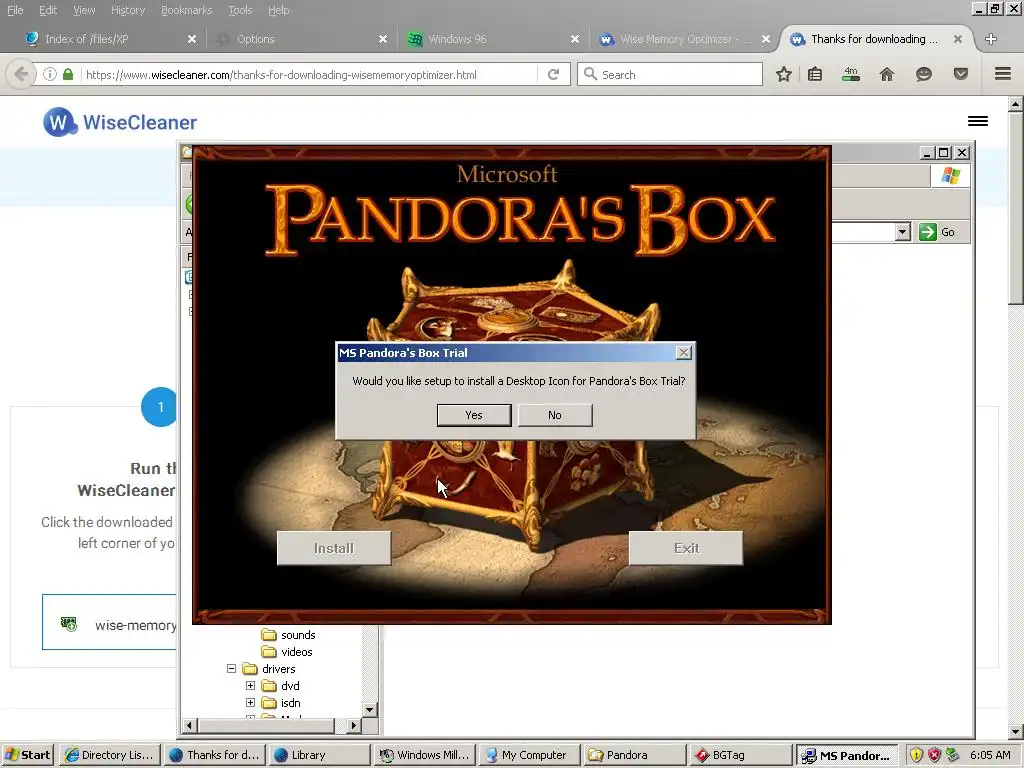This screenshot has height=768, width=1024.
Task: Open the Tools menu in Firefox
Action: (x=240, y=10)
